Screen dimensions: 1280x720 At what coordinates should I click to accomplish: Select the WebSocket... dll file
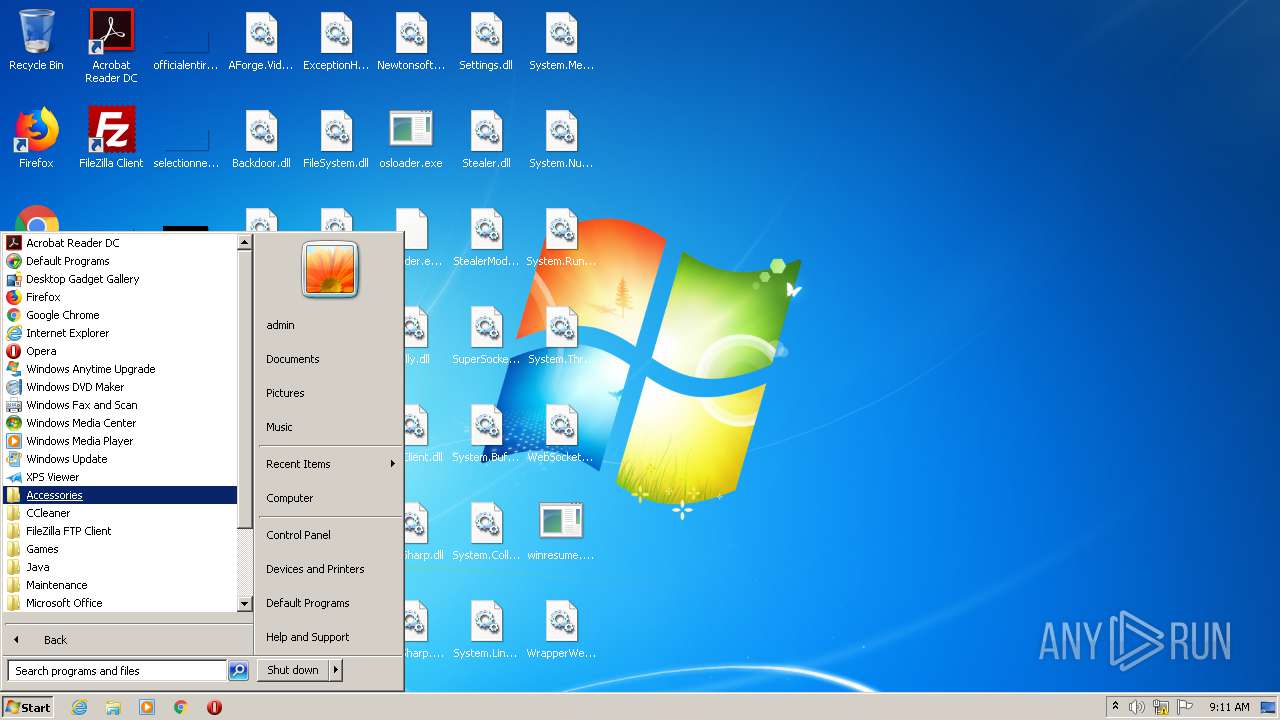tap(561, 434)
